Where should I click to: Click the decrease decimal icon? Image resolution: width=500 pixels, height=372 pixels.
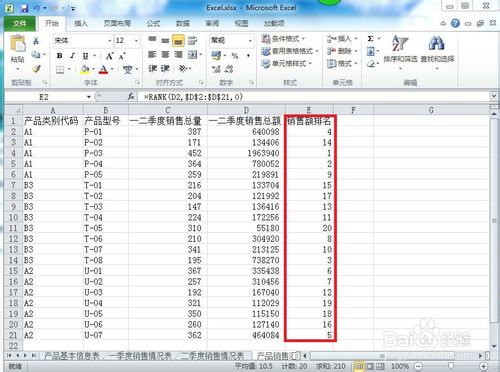tap(229, 69)
